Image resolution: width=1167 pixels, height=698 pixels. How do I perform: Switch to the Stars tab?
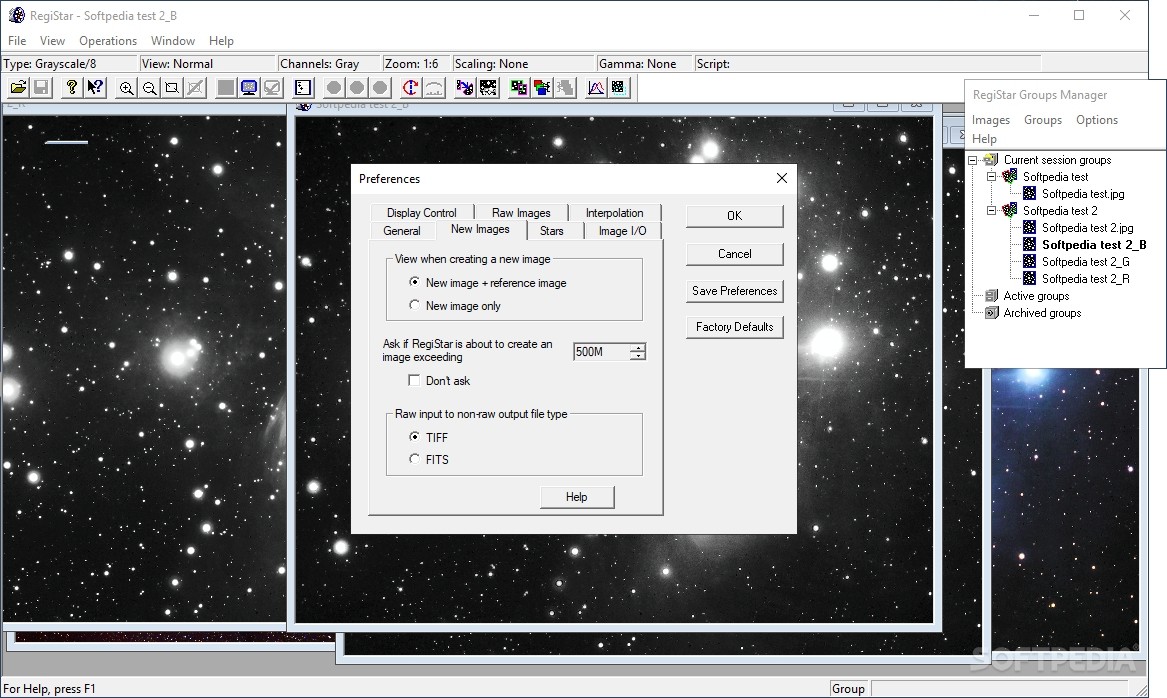point(551,231)
